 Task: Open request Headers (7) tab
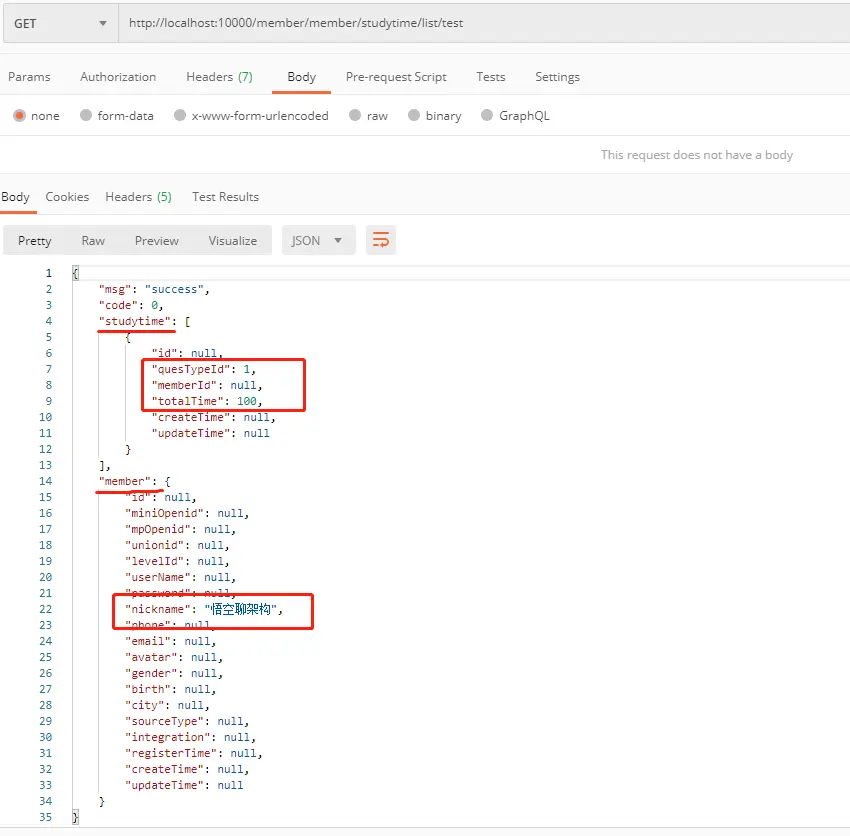(x=220, y=77)
